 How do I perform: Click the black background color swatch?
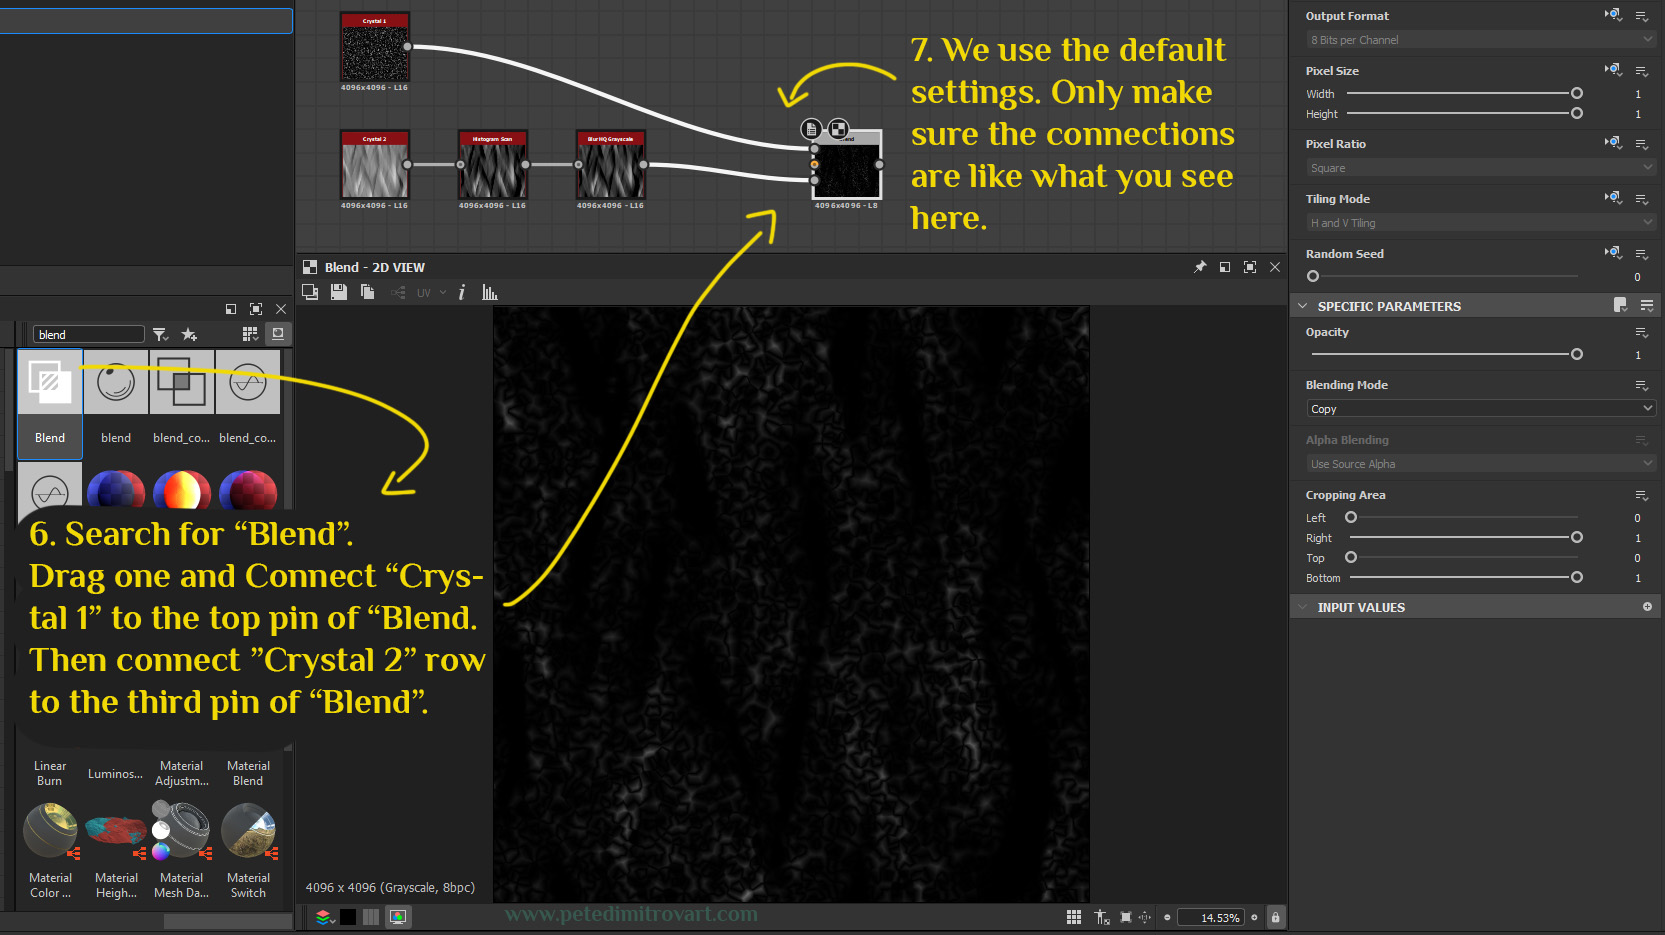point(348,917)
